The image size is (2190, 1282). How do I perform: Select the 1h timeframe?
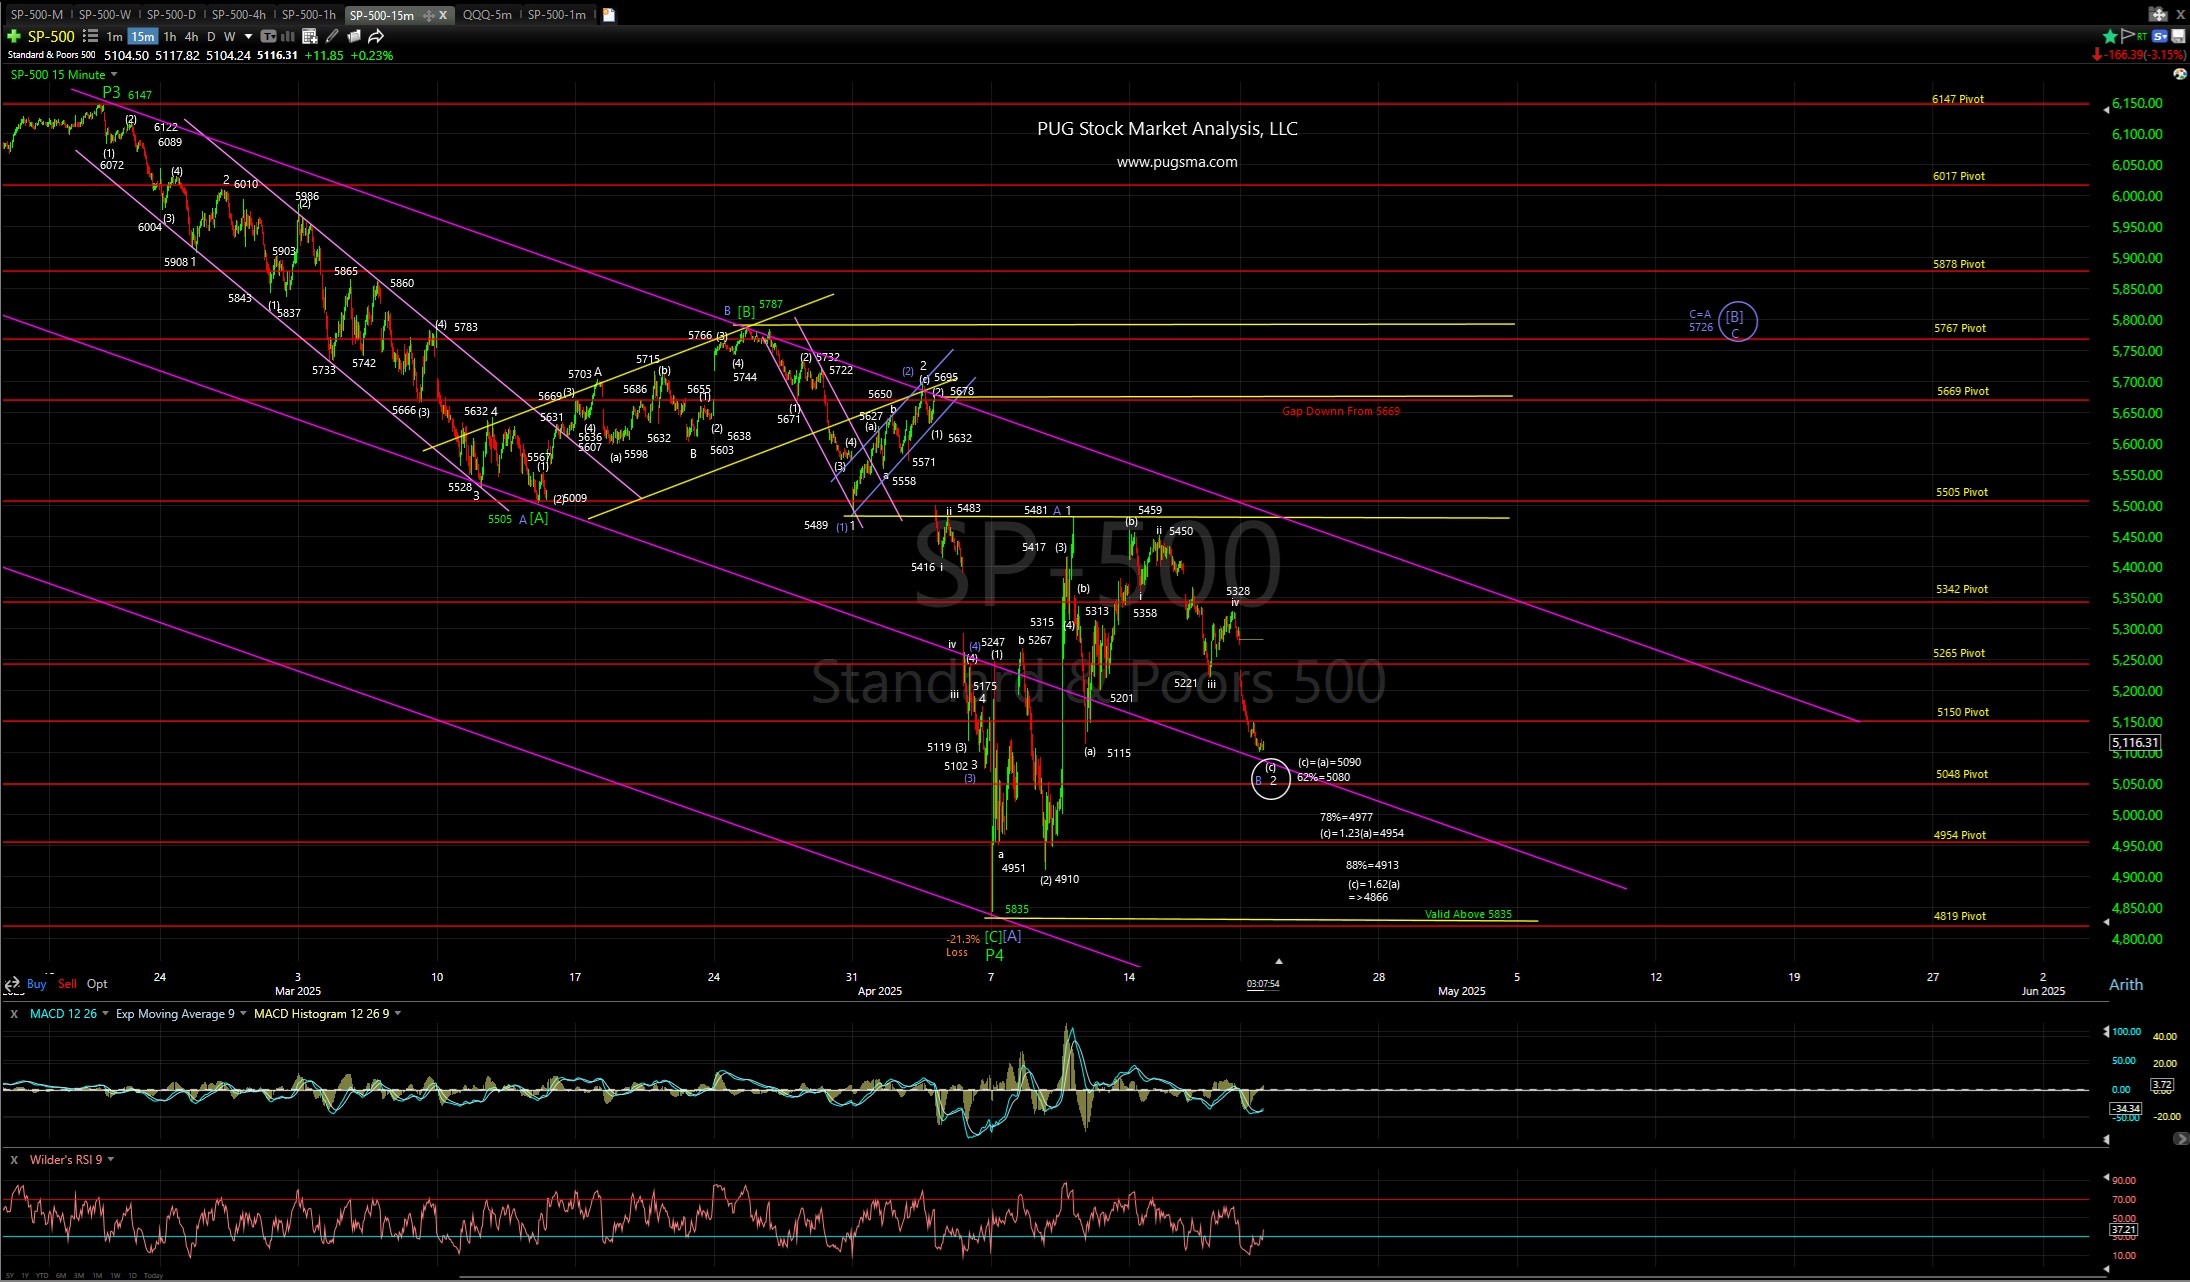pyautogui.click(x=170, y=37)
